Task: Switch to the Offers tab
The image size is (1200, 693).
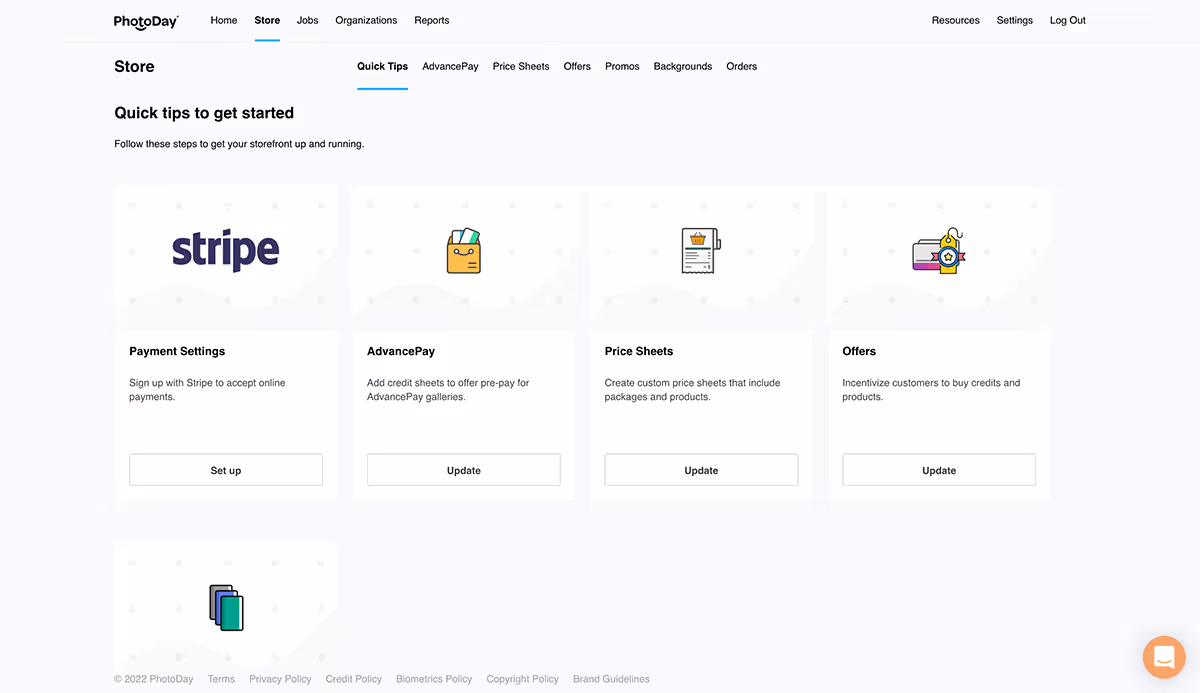Action: 577,66
